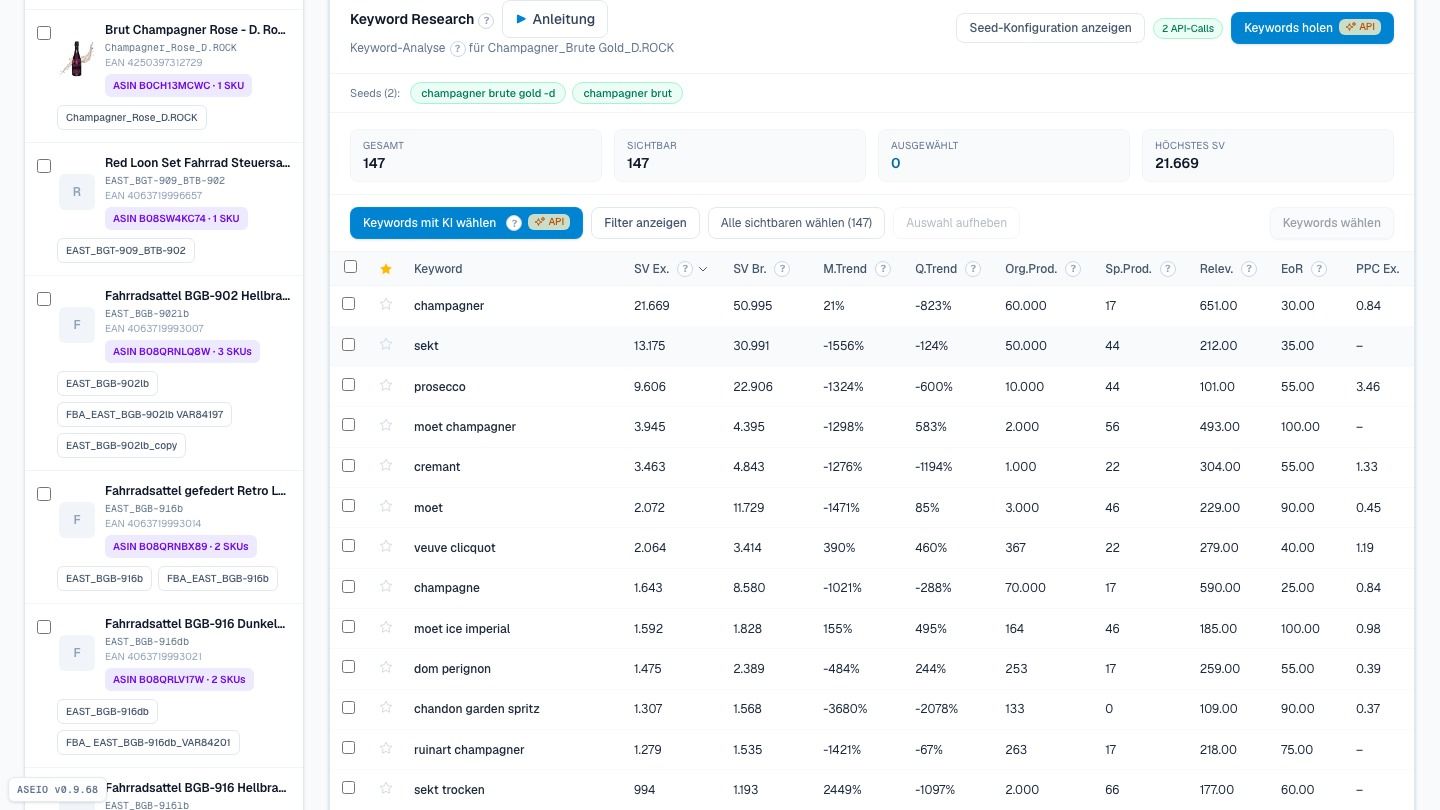Toggle the select-all checkbox in table header
Viewport: 1440px width, 810px height.
coord(350,267)
